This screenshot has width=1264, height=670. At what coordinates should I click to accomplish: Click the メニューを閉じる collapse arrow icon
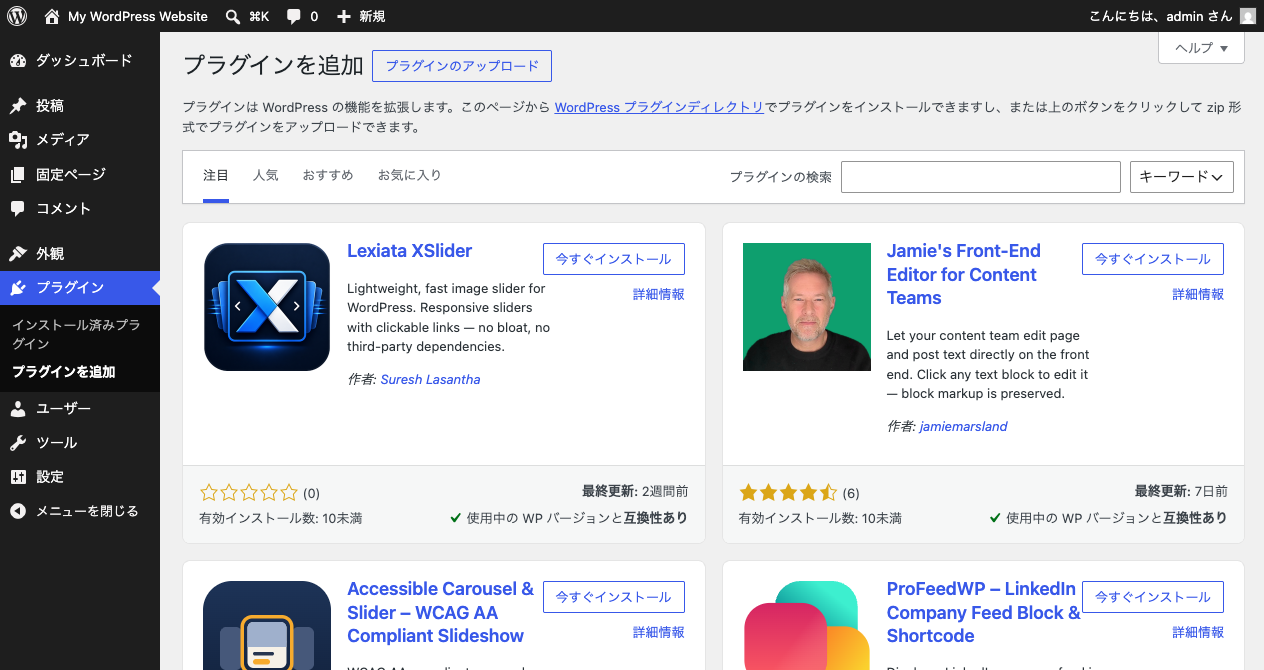pyautogui.click(x=18, y=511)
